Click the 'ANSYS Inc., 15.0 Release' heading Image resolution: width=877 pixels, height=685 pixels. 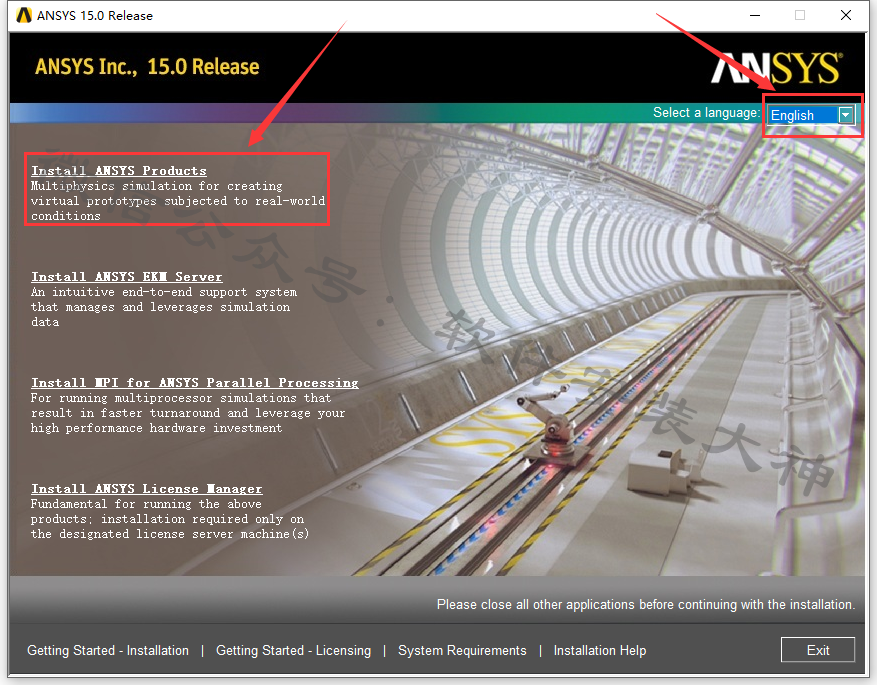[x=147, y=67]
